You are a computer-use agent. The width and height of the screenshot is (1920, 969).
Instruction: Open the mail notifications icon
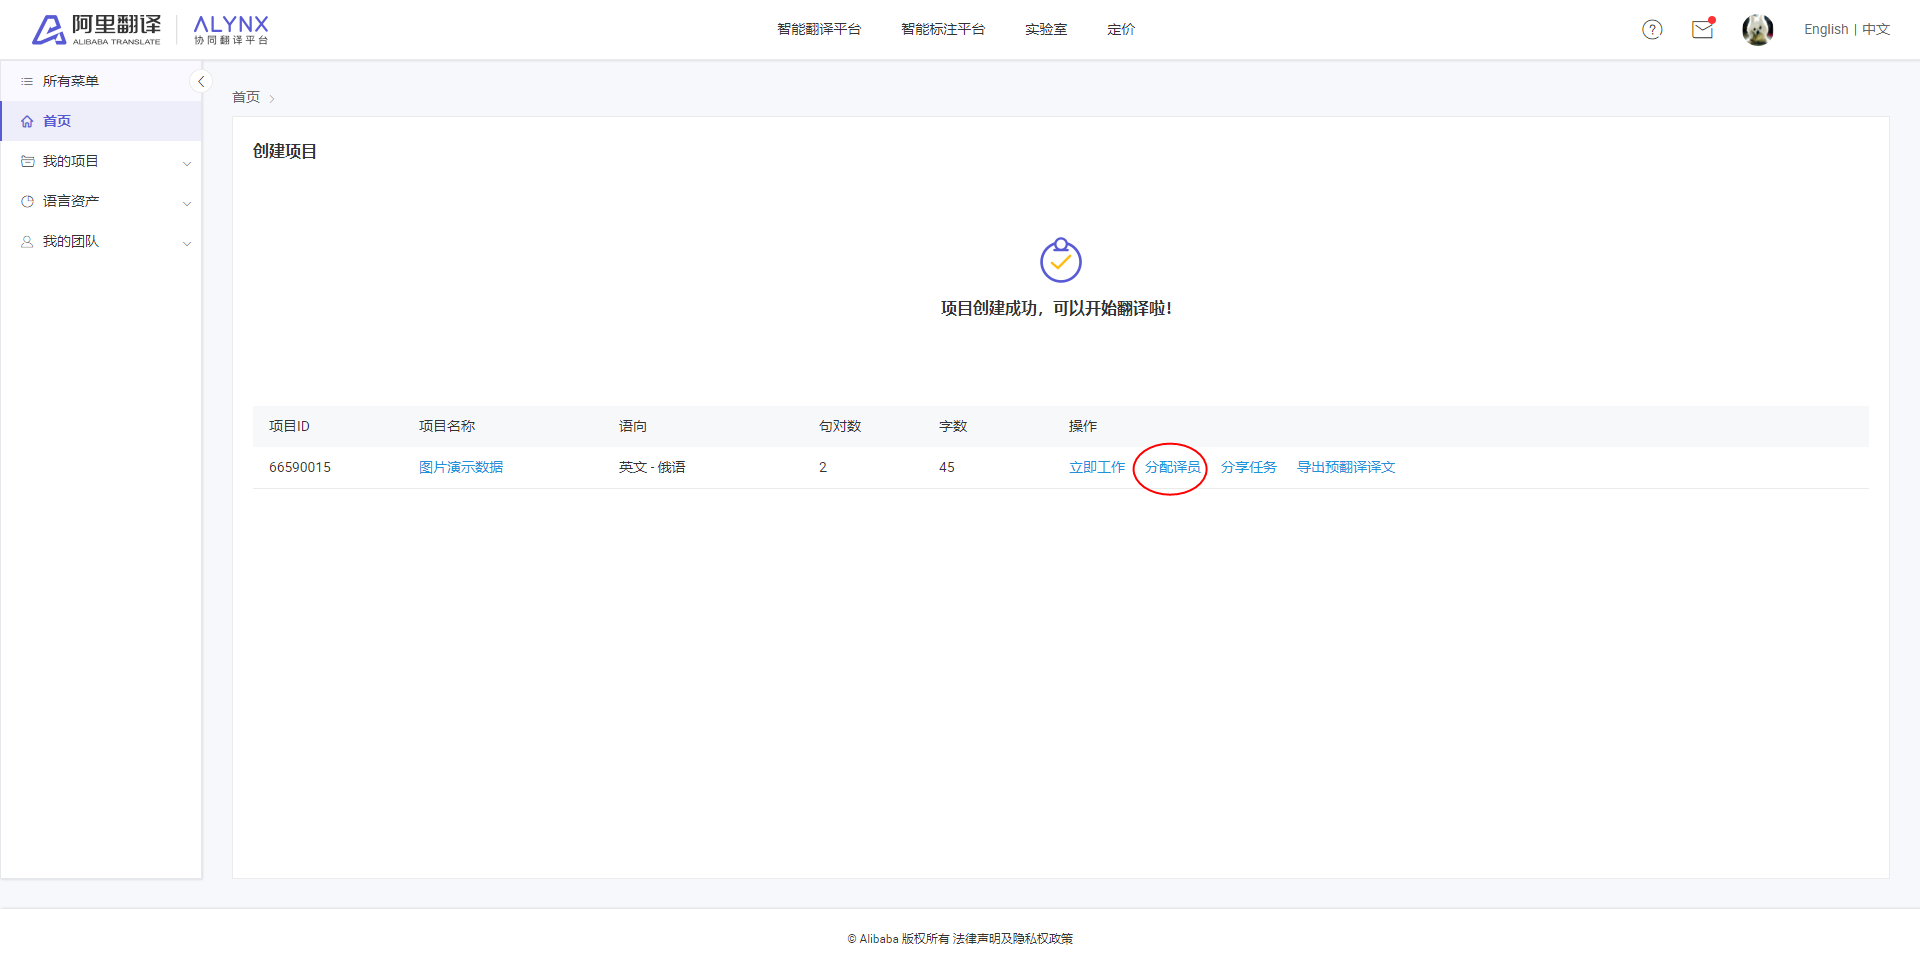(x=1702, y=30)
